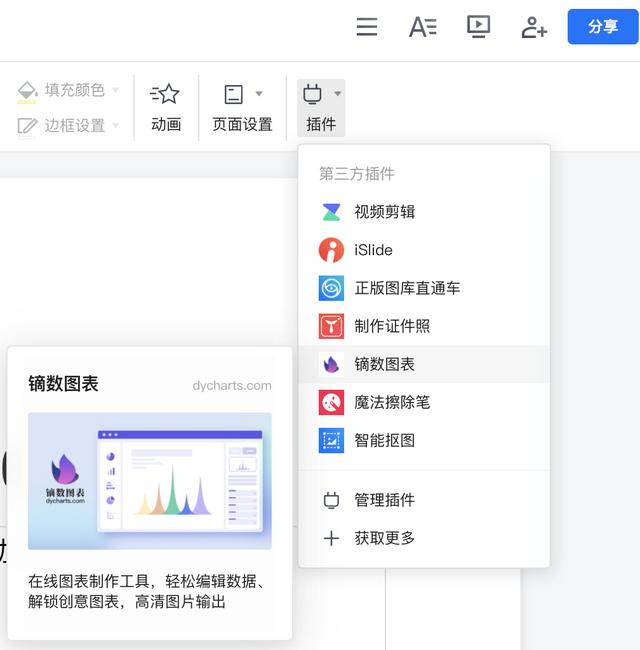Image resolution: width=640 pixels, height=650 pixels.
Task: Open the 动画 animation tool
Action: (x=165, y=107)
